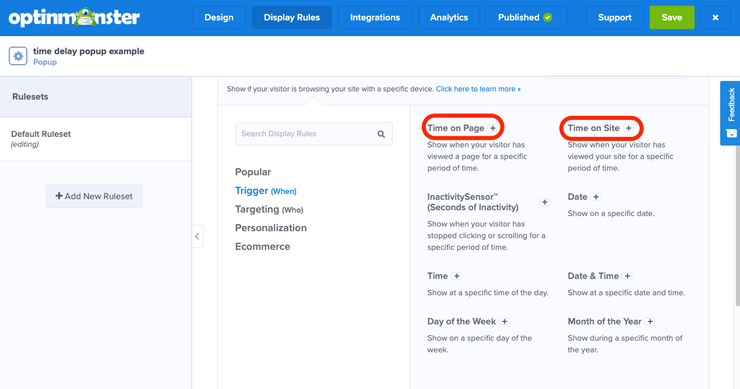This screenshot has height=389, width=740.
Task: Open the Display Rules tab
Action: (292, 17)
